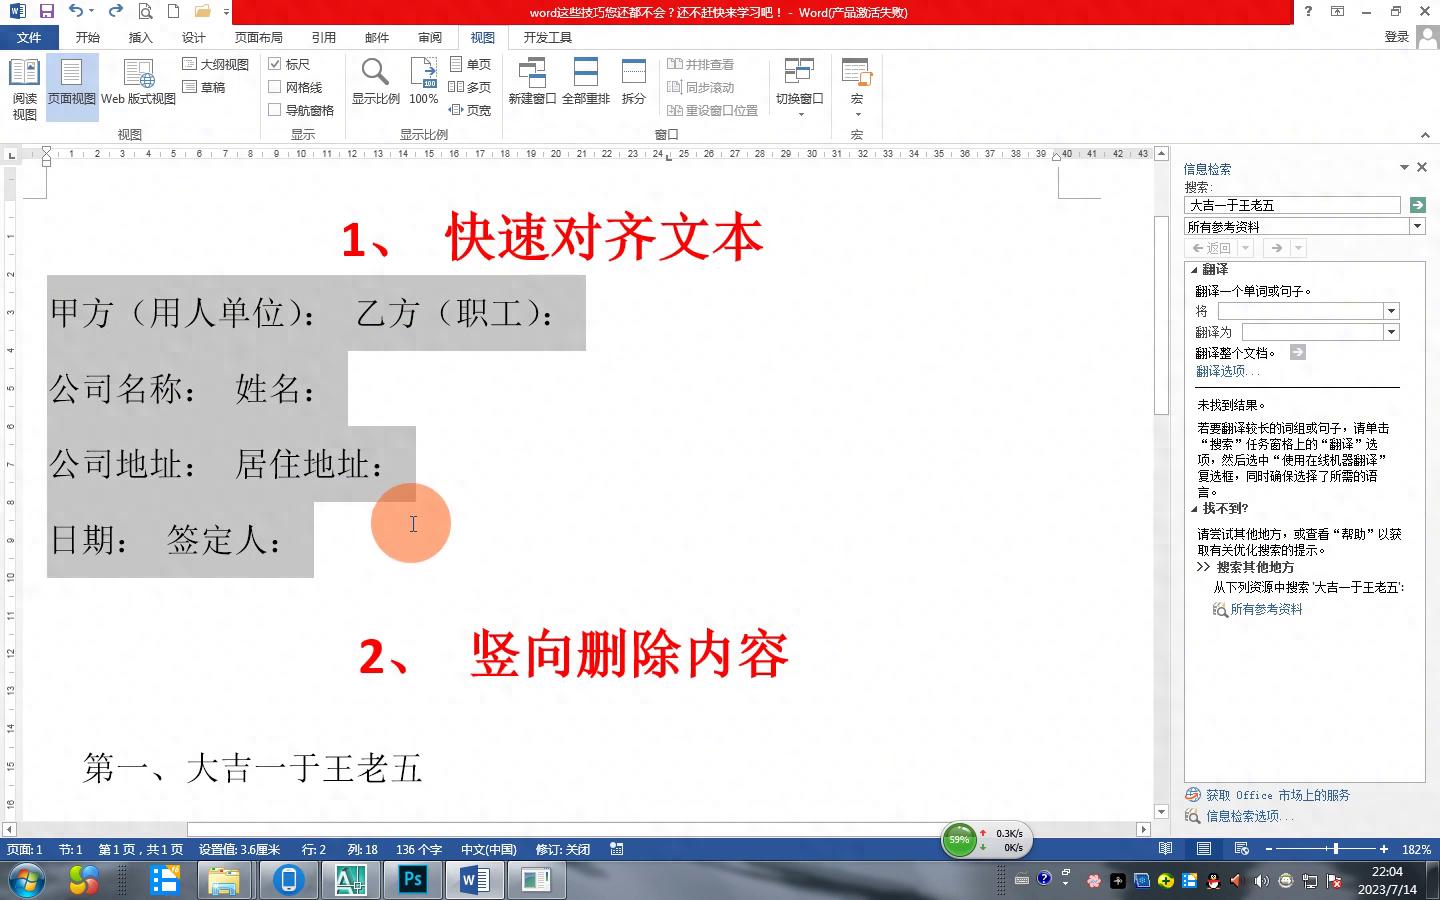This screenshot has height=900, width=1440.
Task: Zoom out with the minus button
Action: 1269,849
